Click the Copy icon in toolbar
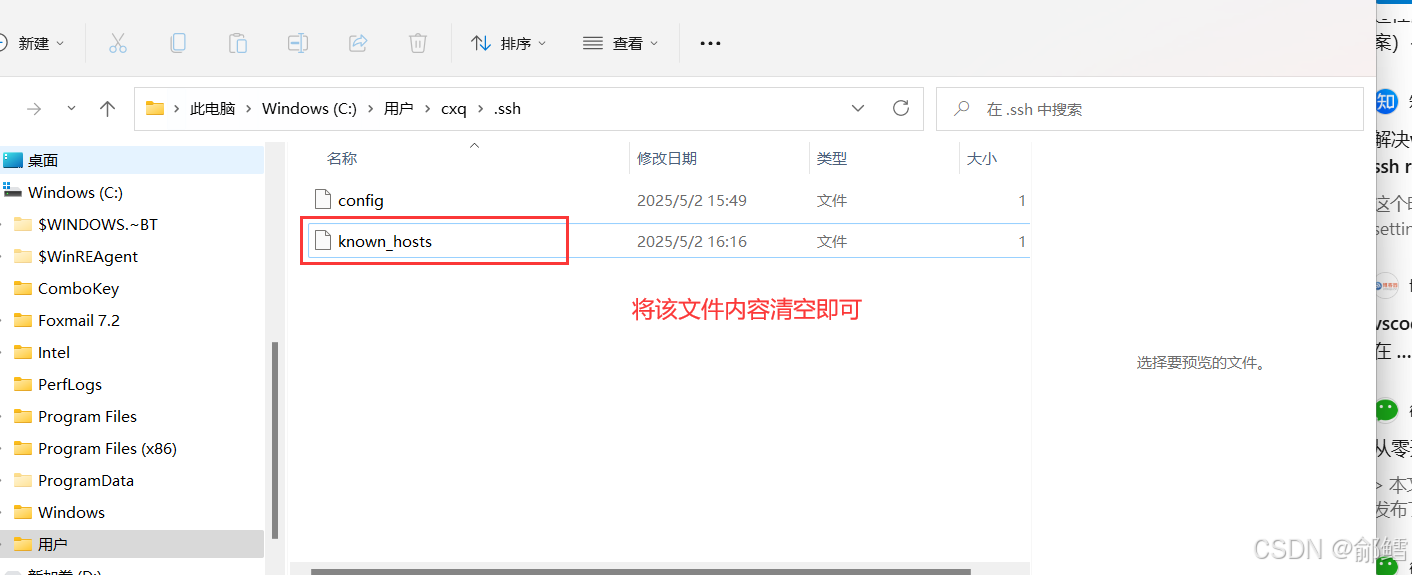This screenshot has height=575, width=1412. (x=178, y=43)
